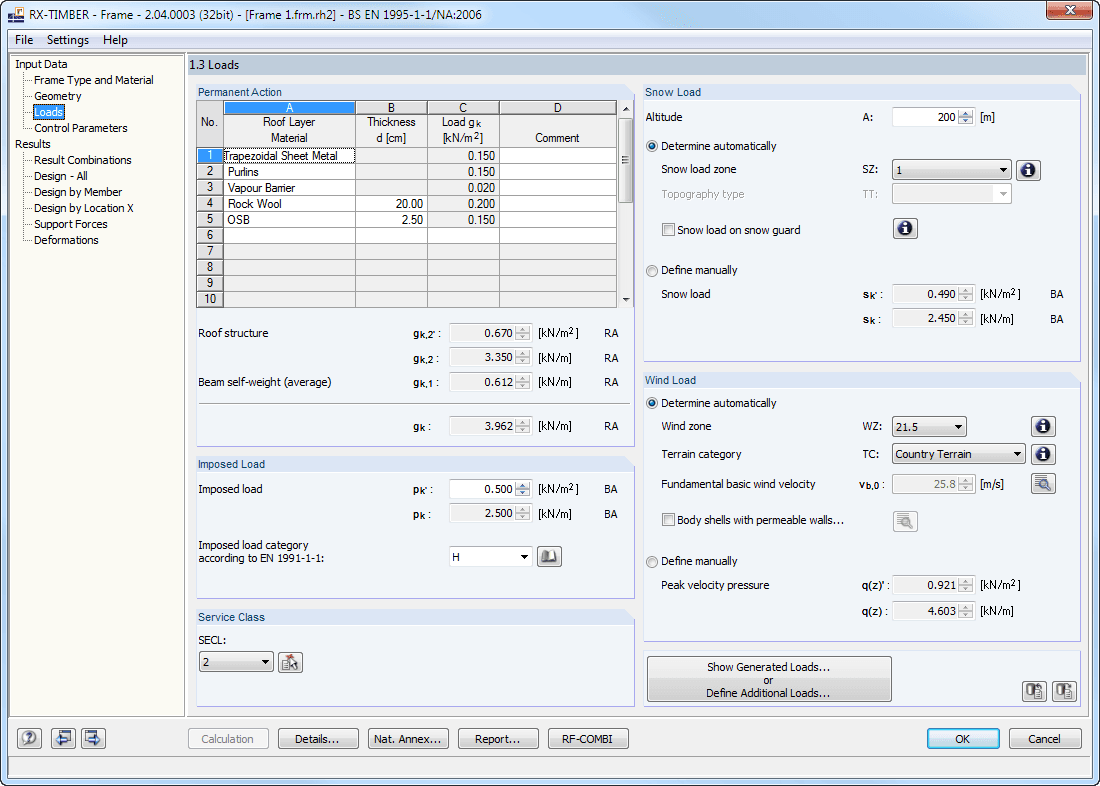Open Design by Member results item
Screen dimensions: 1100x786
point(78,192)
